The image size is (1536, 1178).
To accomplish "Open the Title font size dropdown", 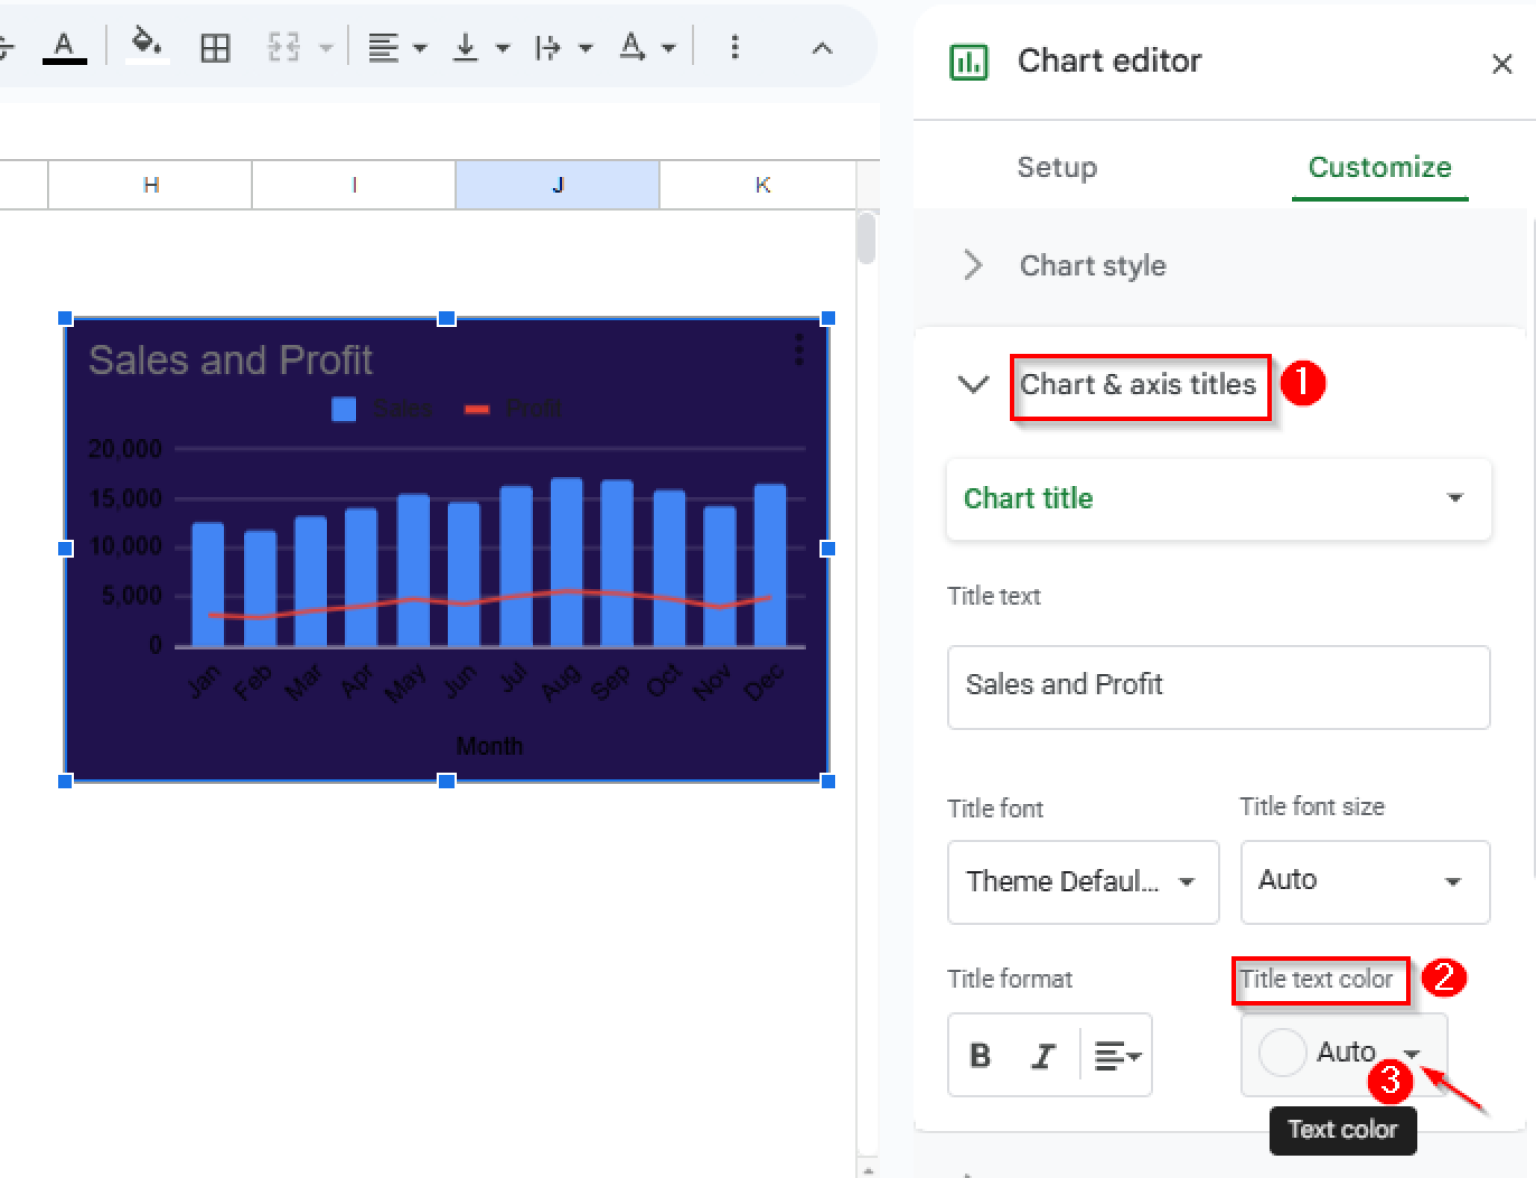I will pyautogui.click(x=1364, y=882).
